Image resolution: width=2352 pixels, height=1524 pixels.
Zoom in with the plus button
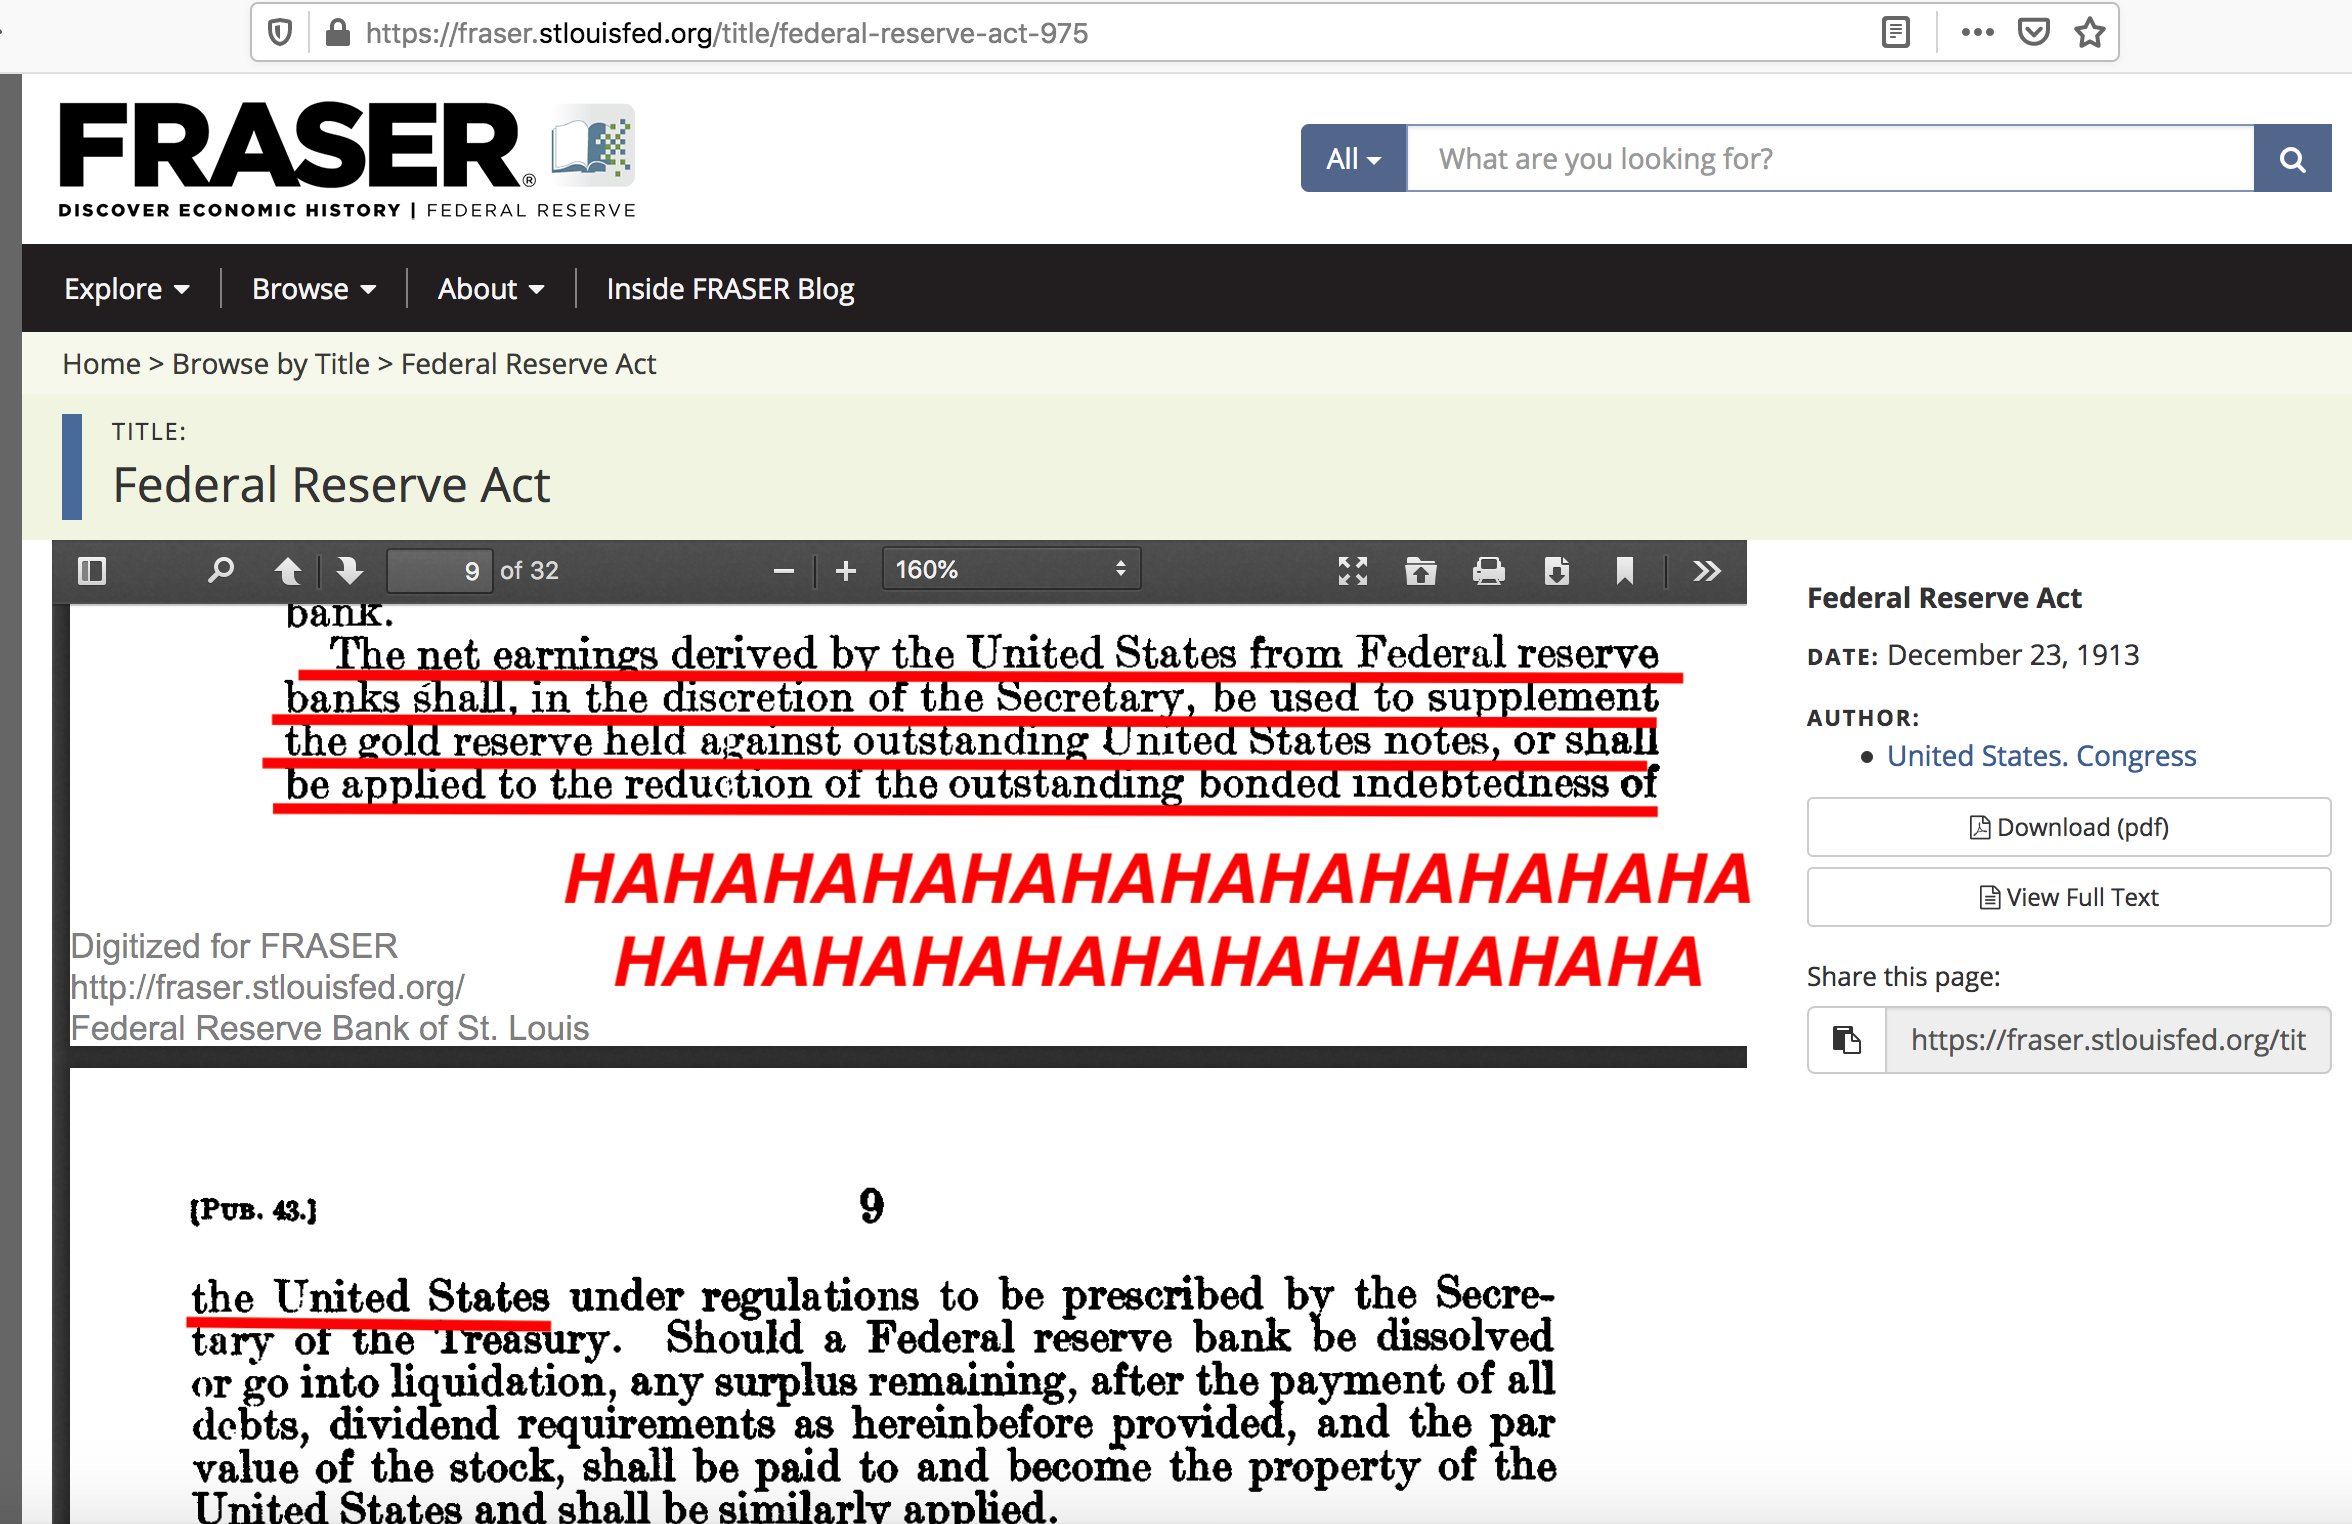pos(846,571)
